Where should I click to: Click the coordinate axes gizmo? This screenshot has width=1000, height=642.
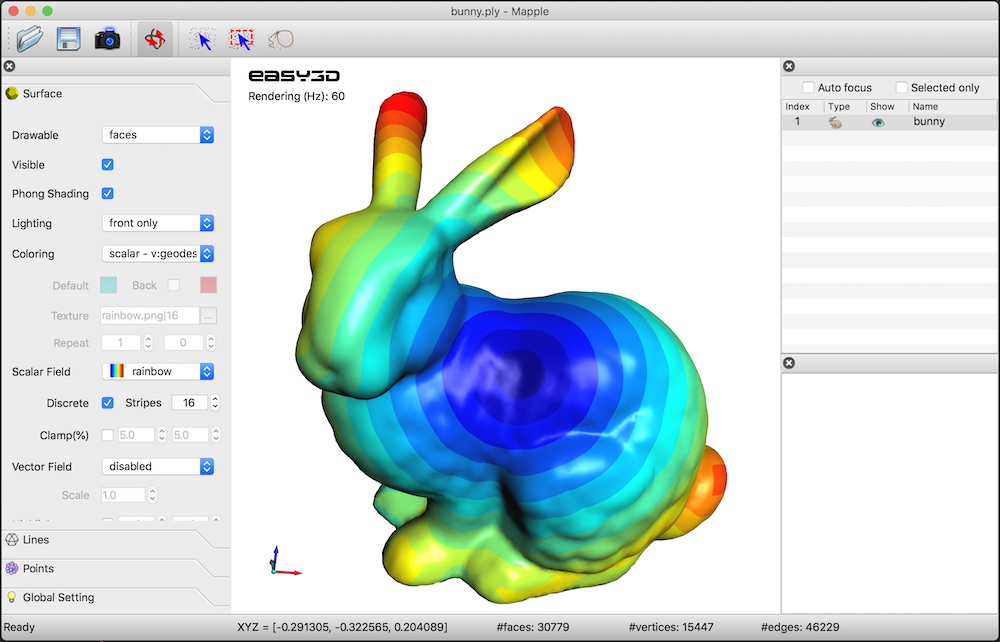283,562
